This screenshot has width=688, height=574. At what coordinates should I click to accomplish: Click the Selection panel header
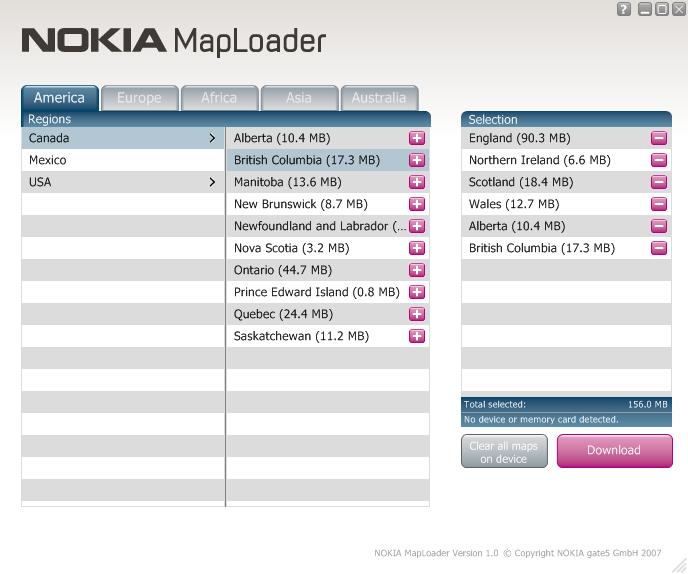coord(566,119)
